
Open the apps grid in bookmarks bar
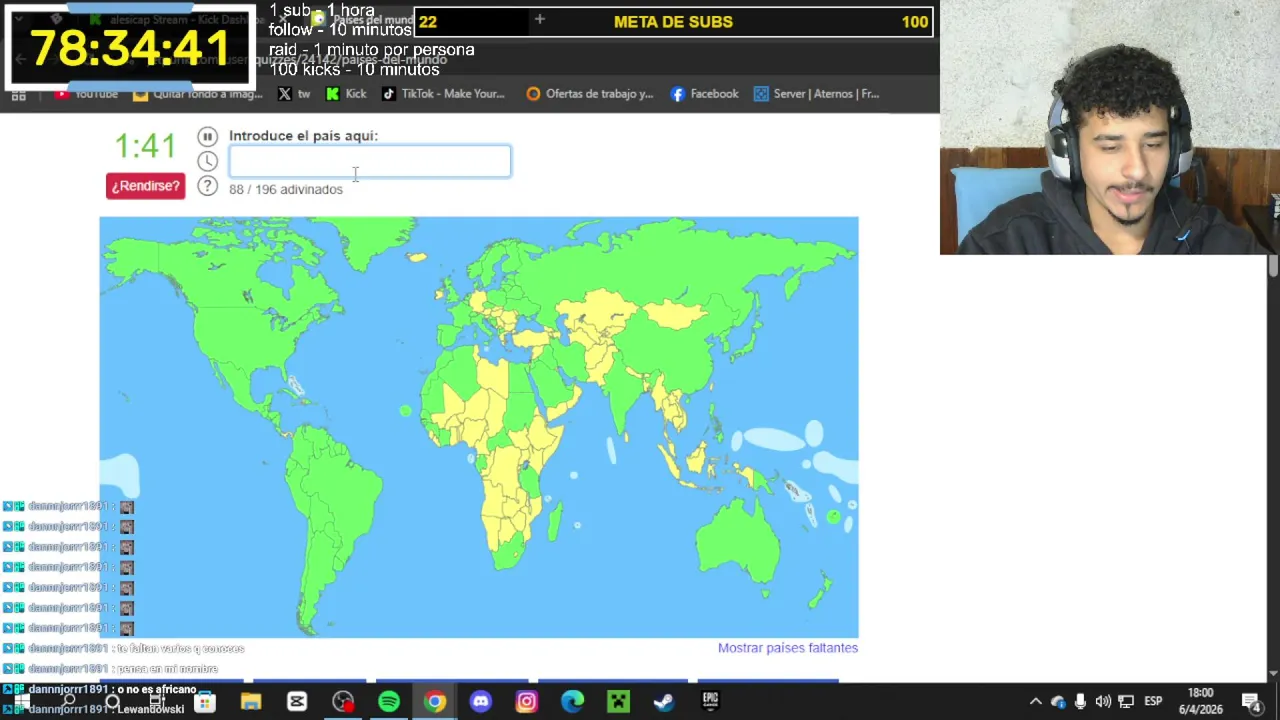(18, 95)
